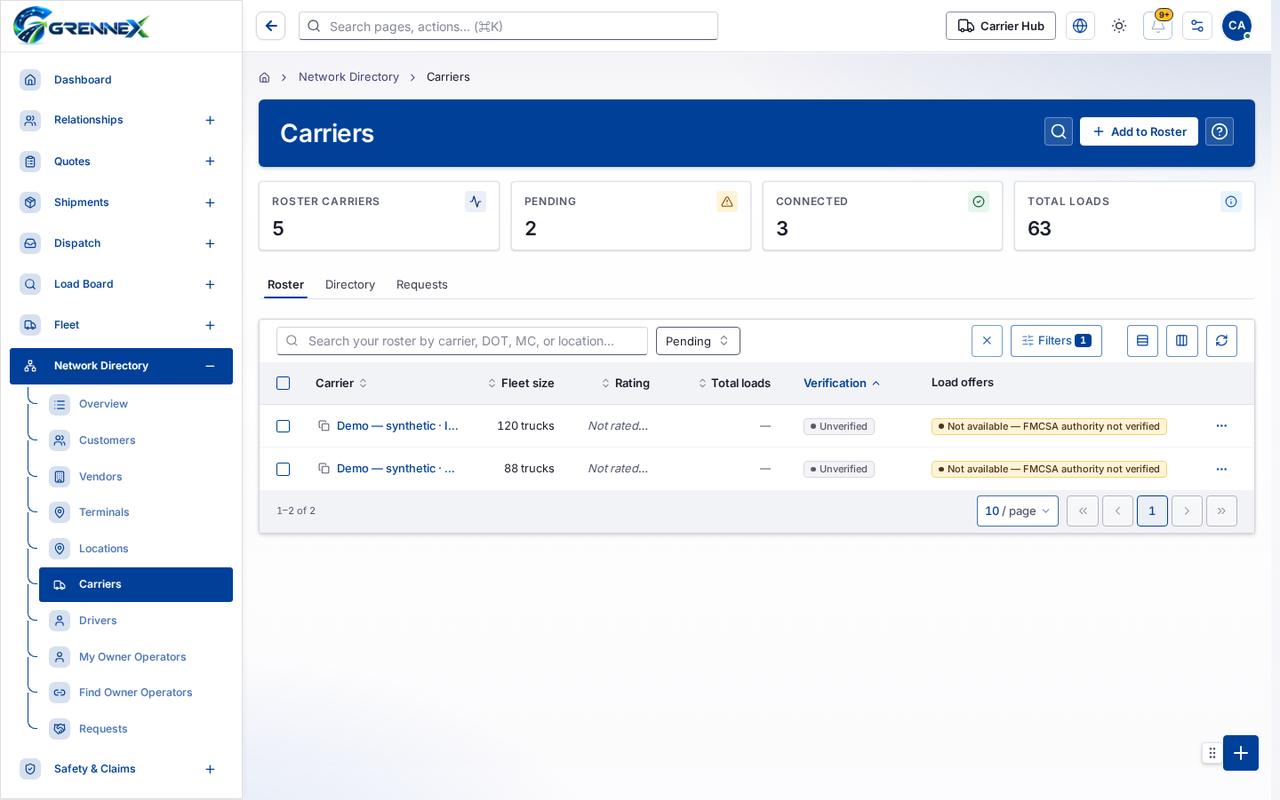The height and width of the screenshot is (800, 1280).
Task: Switch to the Directory tab
Action: pos(350,285)
